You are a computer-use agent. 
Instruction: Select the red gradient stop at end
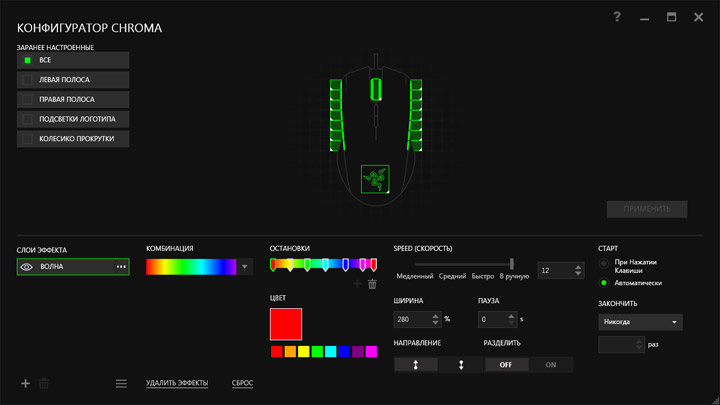(374, 264)
